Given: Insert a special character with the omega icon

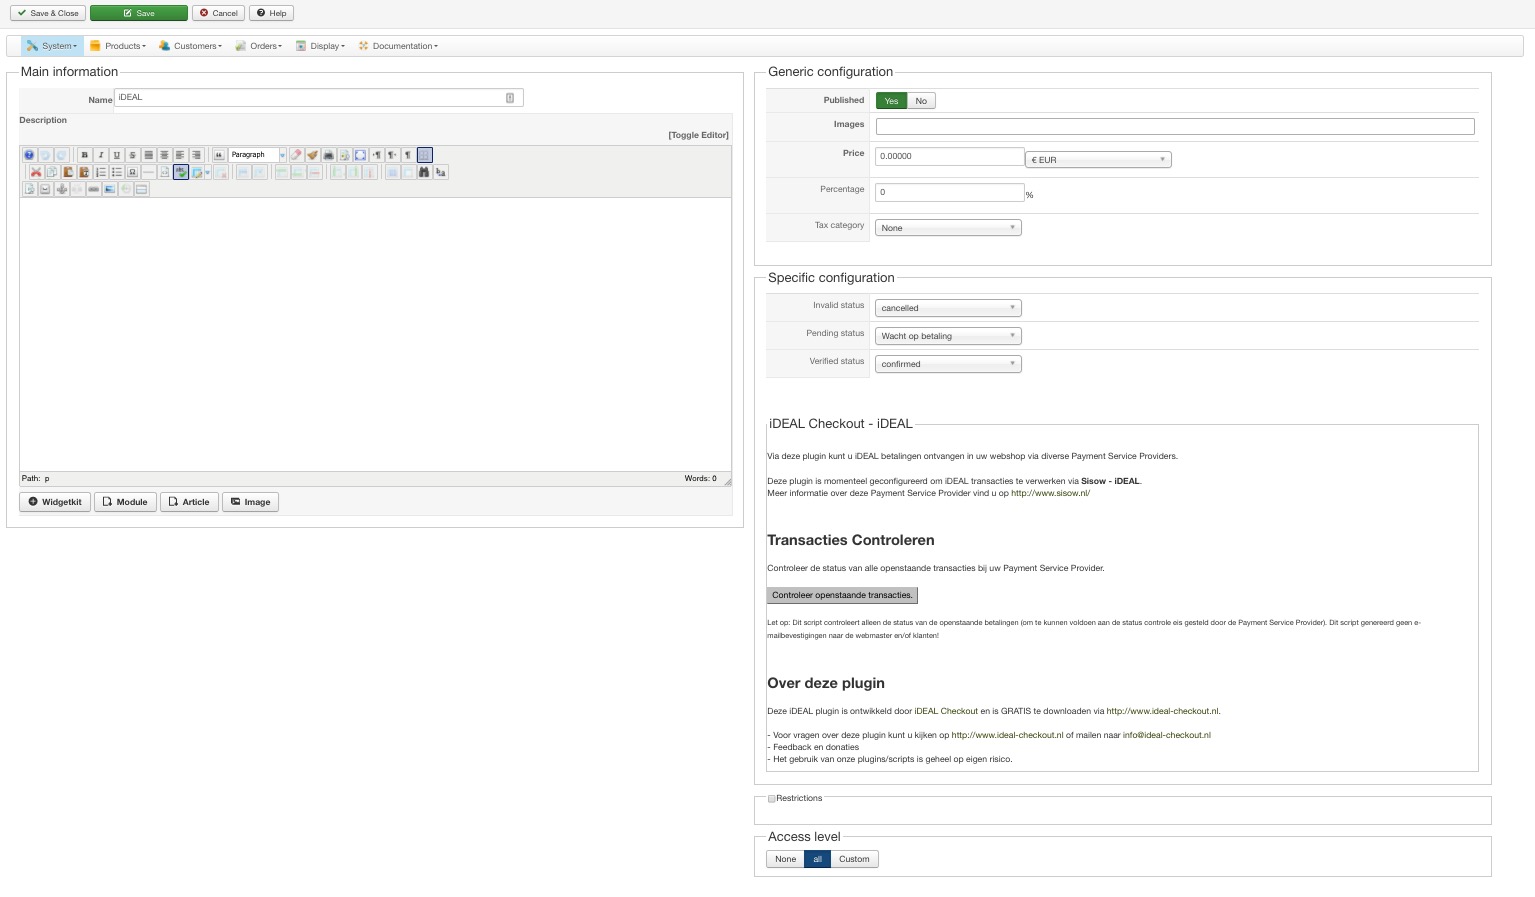Looking at the screenshot, I should (132, 172).
